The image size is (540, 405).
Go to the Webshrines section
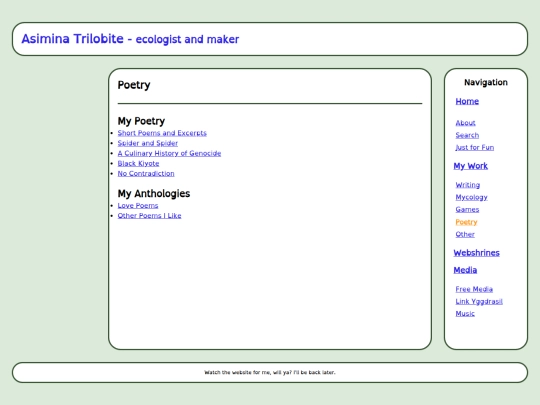pos(476,253)
